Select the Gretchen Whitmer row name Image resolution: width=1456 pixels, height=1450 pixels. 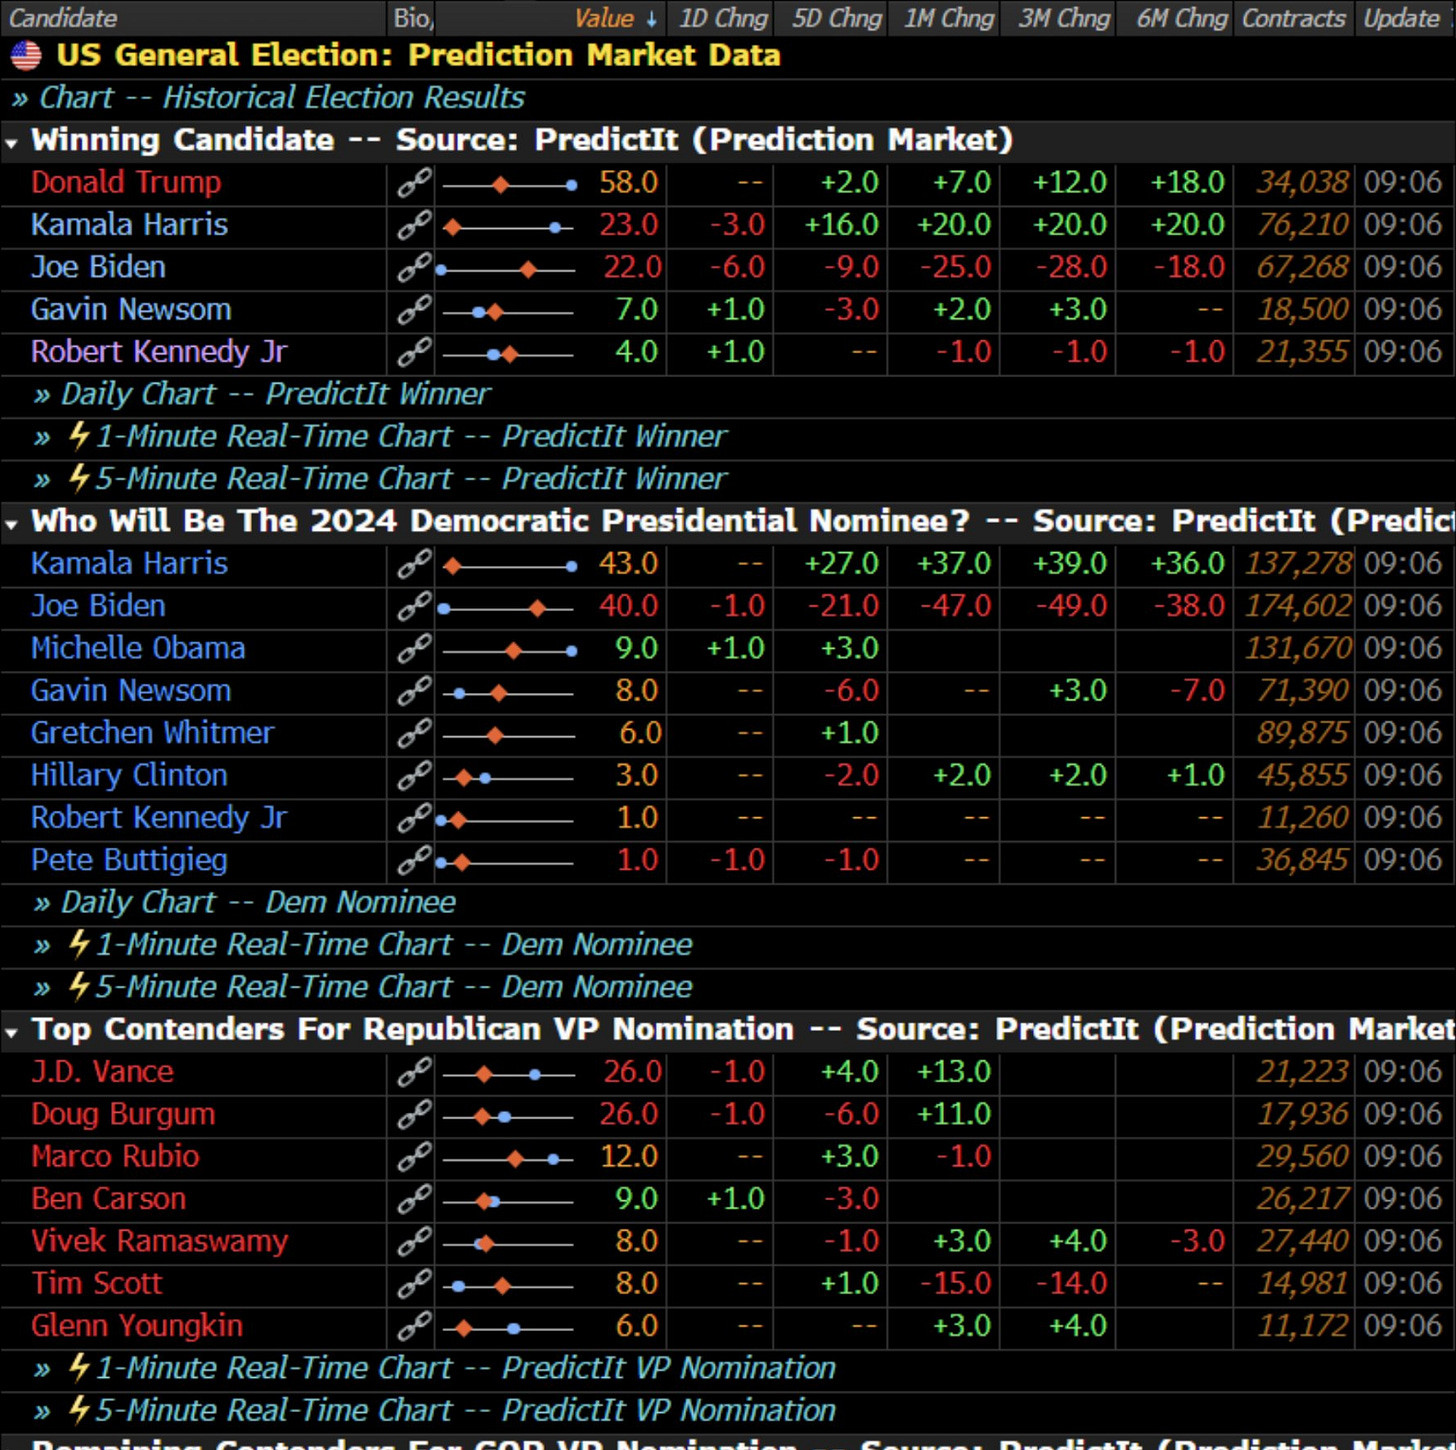(152, 733)
